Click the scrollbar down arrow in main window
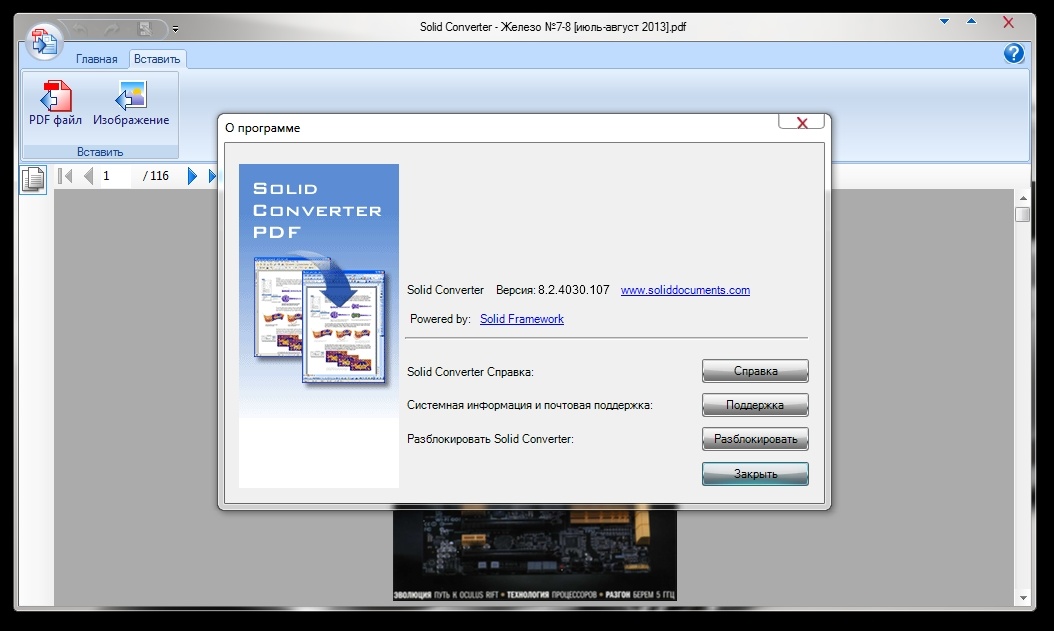Image resolution: width=1054 pixels, height=631 pixels. [x=1023, y=597]
